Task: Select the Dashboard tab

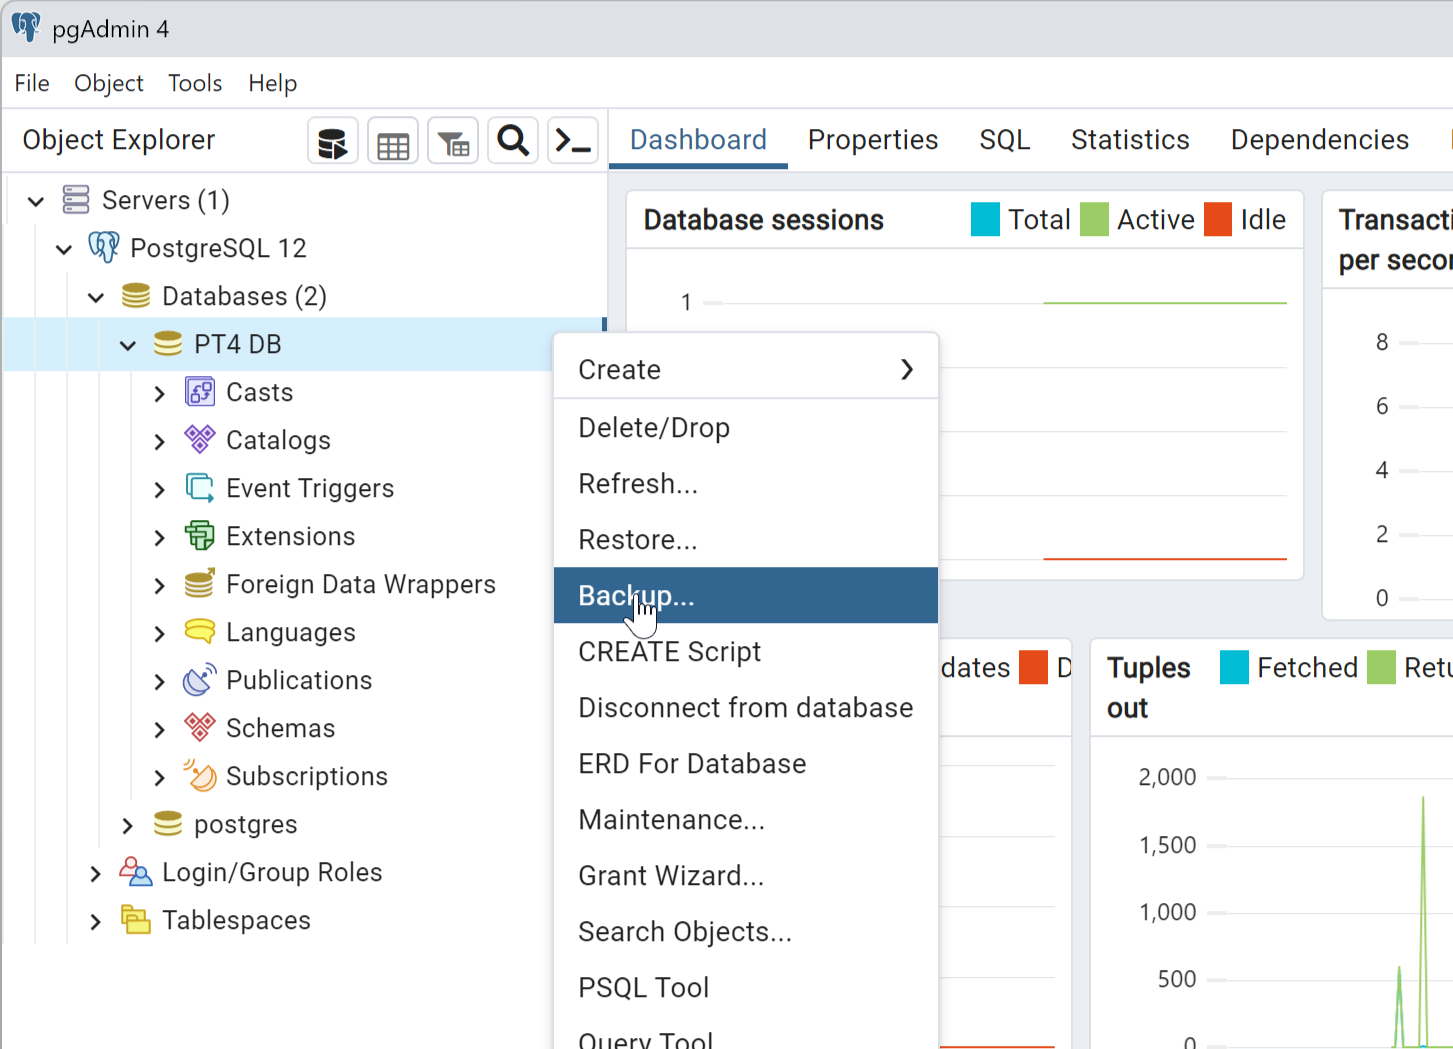Action: 698,140
